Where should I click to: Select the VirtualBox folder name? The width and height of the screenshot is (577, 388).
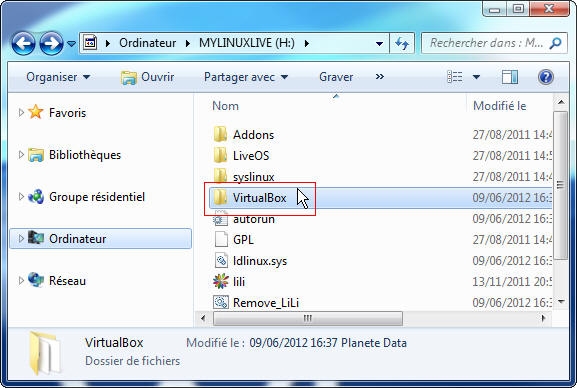[259, 198]
